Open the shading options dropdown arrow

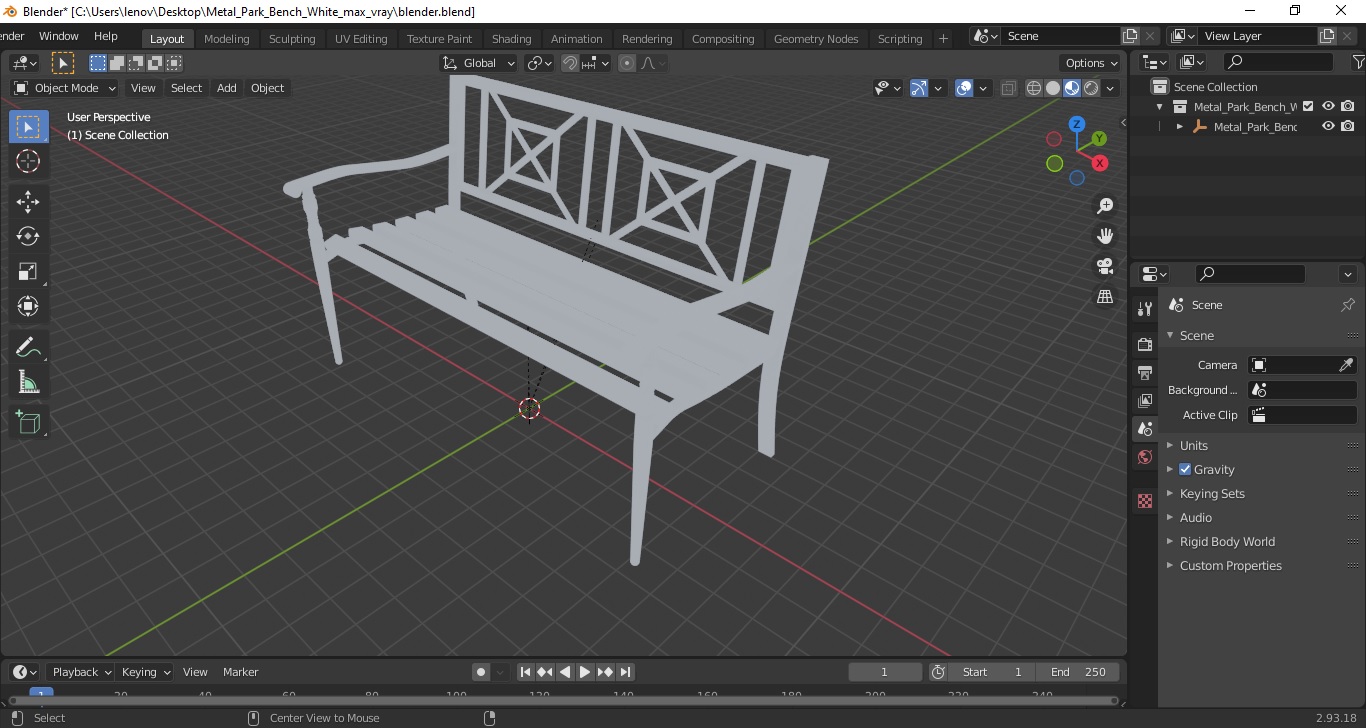tap(1110, 88)
